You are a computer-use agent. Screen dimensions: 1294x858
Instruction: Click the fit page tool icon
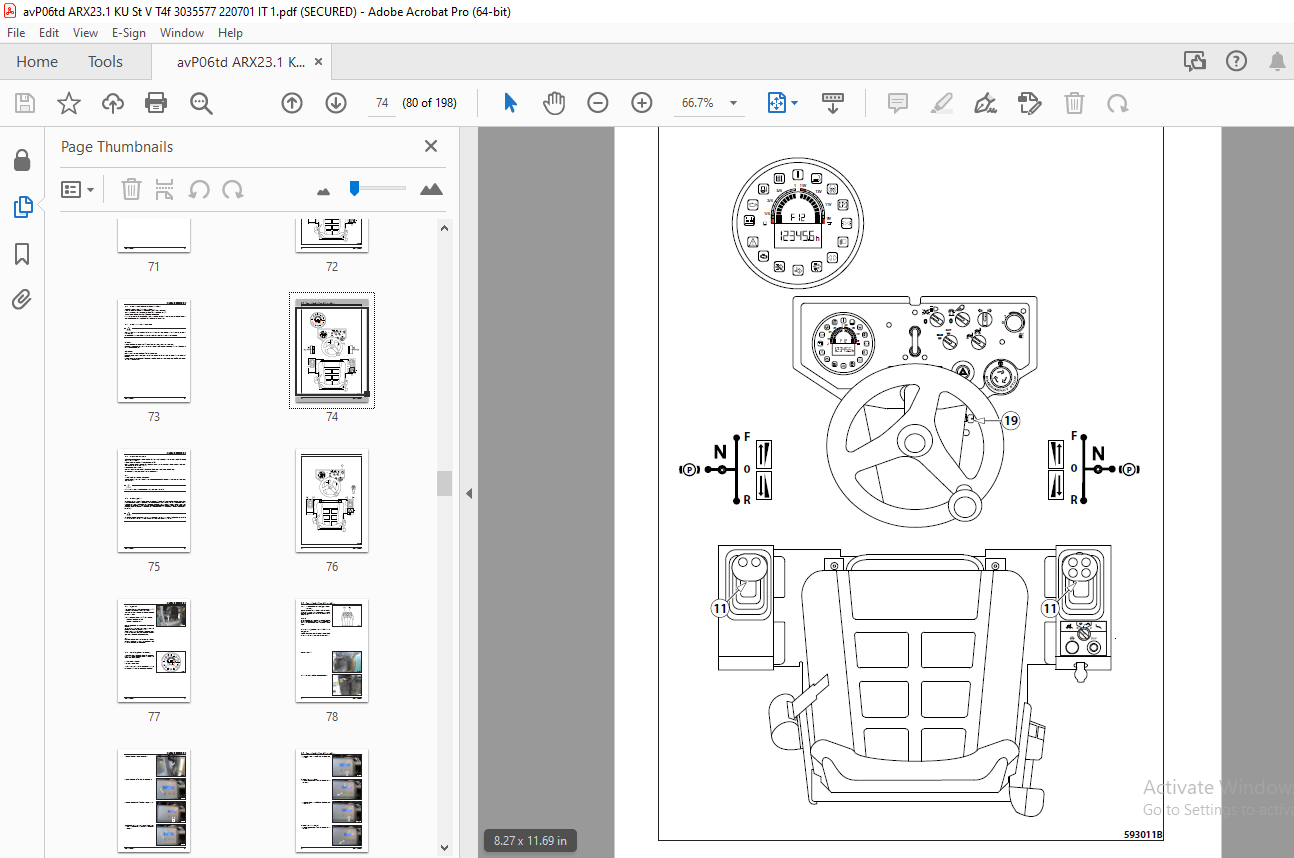[x=777, y=103]
